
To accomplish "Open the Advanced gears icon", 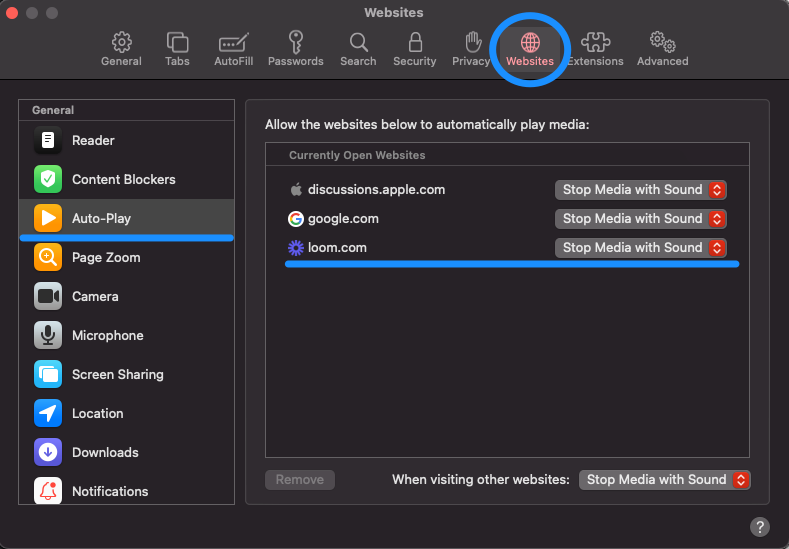I will click(x=662, y=43).
